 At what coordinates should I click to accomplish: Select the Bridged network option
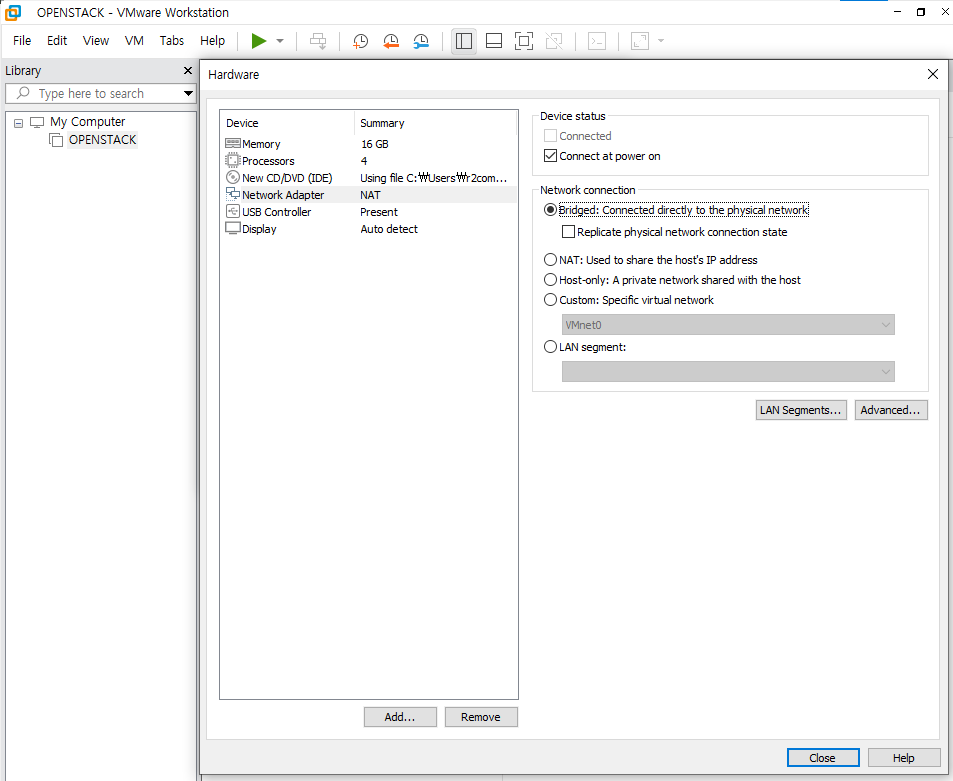(551, 210)
